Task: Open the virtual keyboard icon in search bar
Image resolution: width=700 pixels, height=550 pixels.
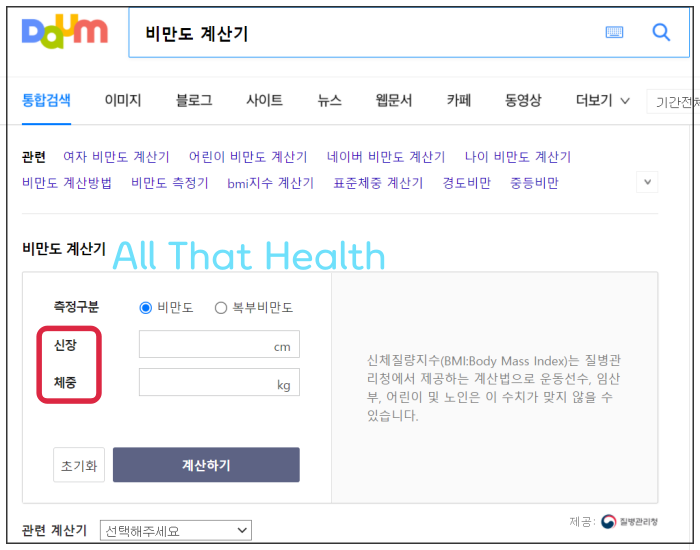Action: click(614, 32)
